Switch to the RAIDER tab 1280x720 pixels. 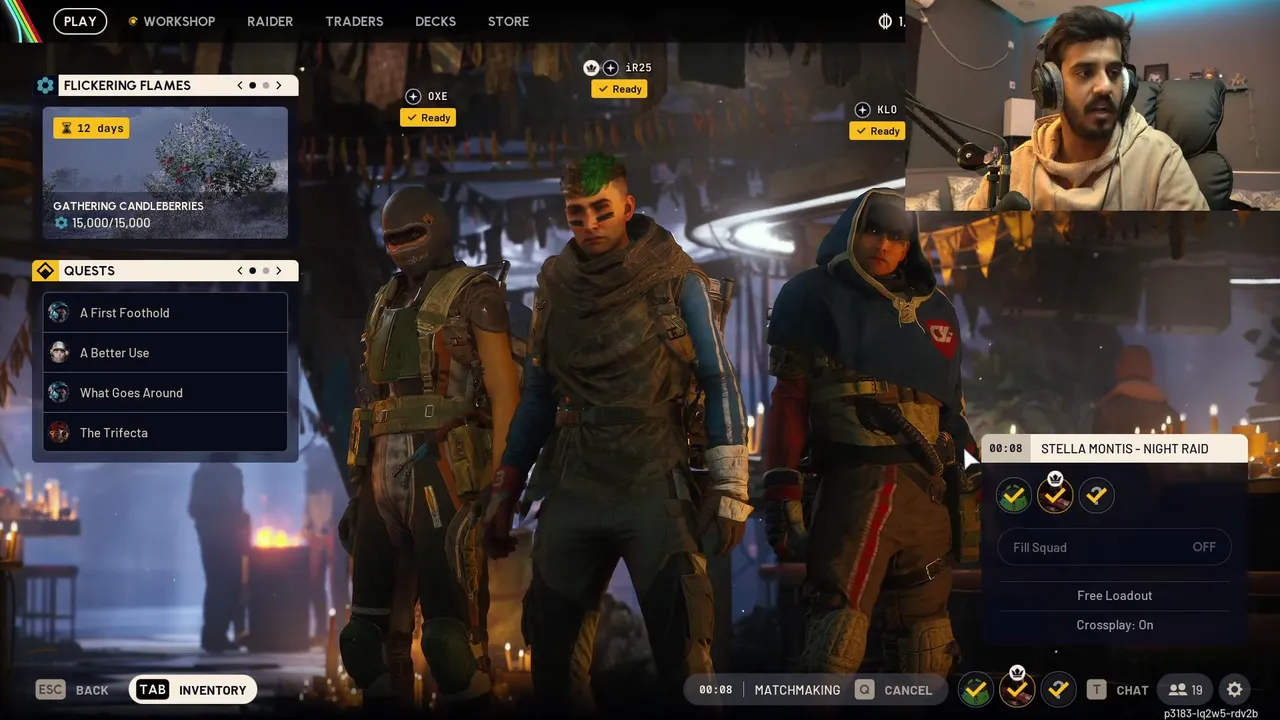(x=270, y=21)
